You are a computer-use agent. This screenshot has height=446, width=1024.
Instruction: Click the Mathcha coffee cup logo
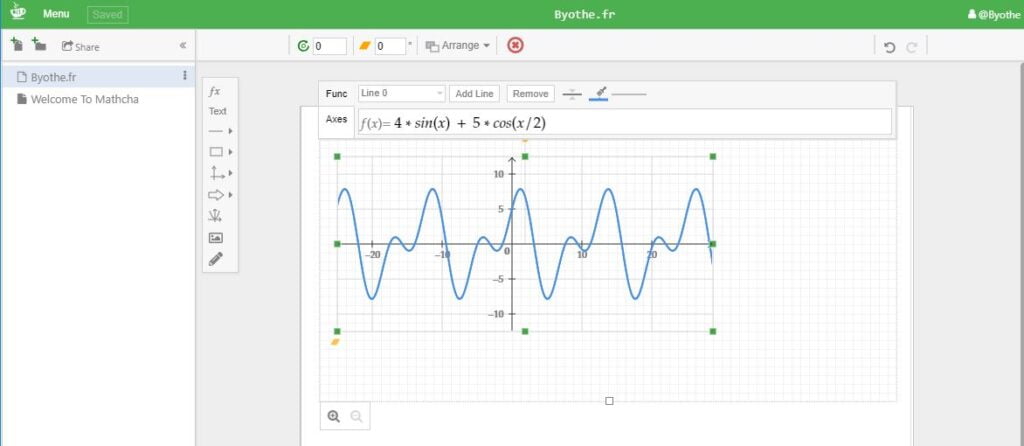pyautogui.click(x=18, y=11)
